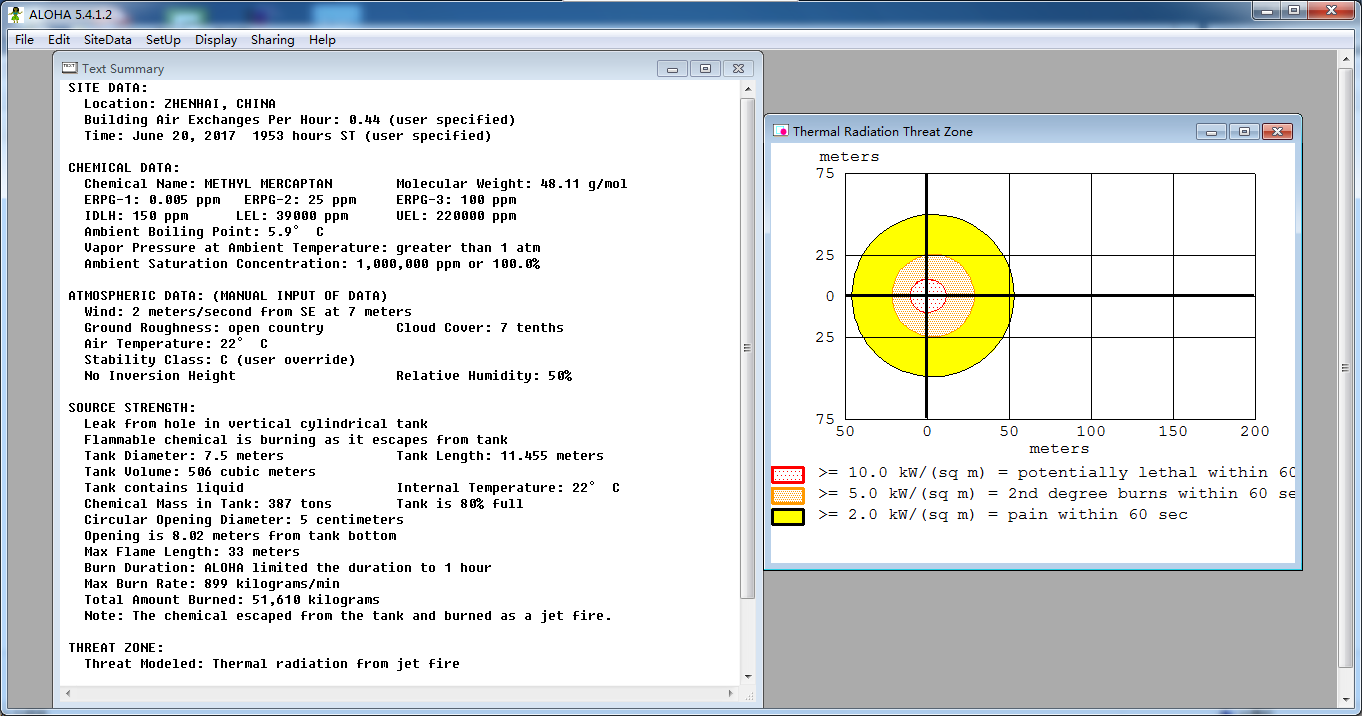Click the Text Summary window icon

pyautogui.click(x=69, y=68)
